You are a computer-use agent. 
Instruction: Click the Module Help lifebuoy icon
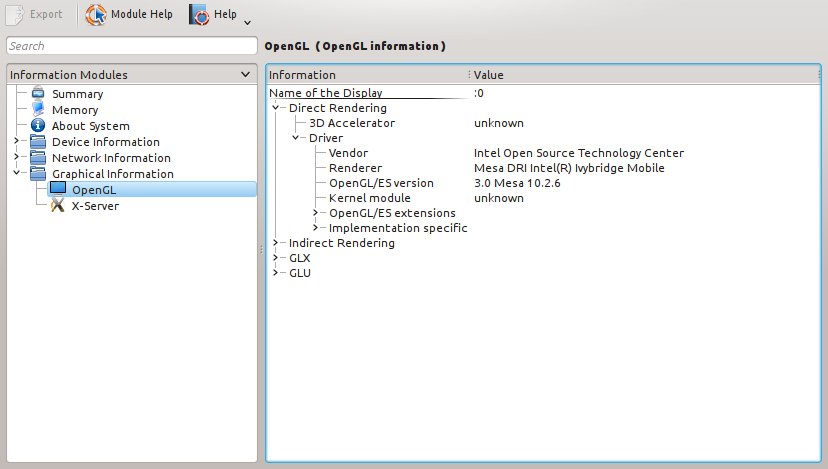pyautogui.click(x=97, y=15)
